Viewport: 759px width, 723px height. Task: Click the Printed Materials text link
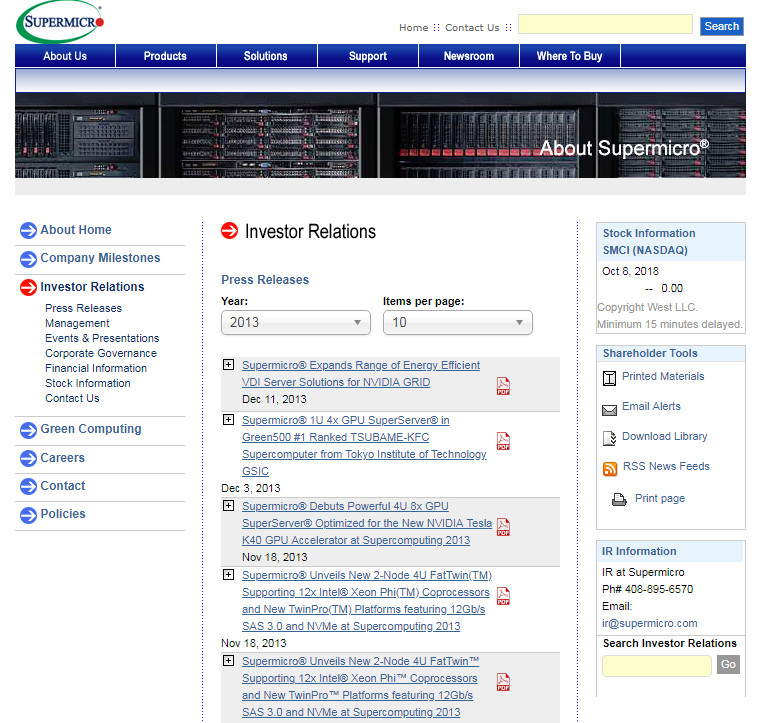tap(663, 377)
